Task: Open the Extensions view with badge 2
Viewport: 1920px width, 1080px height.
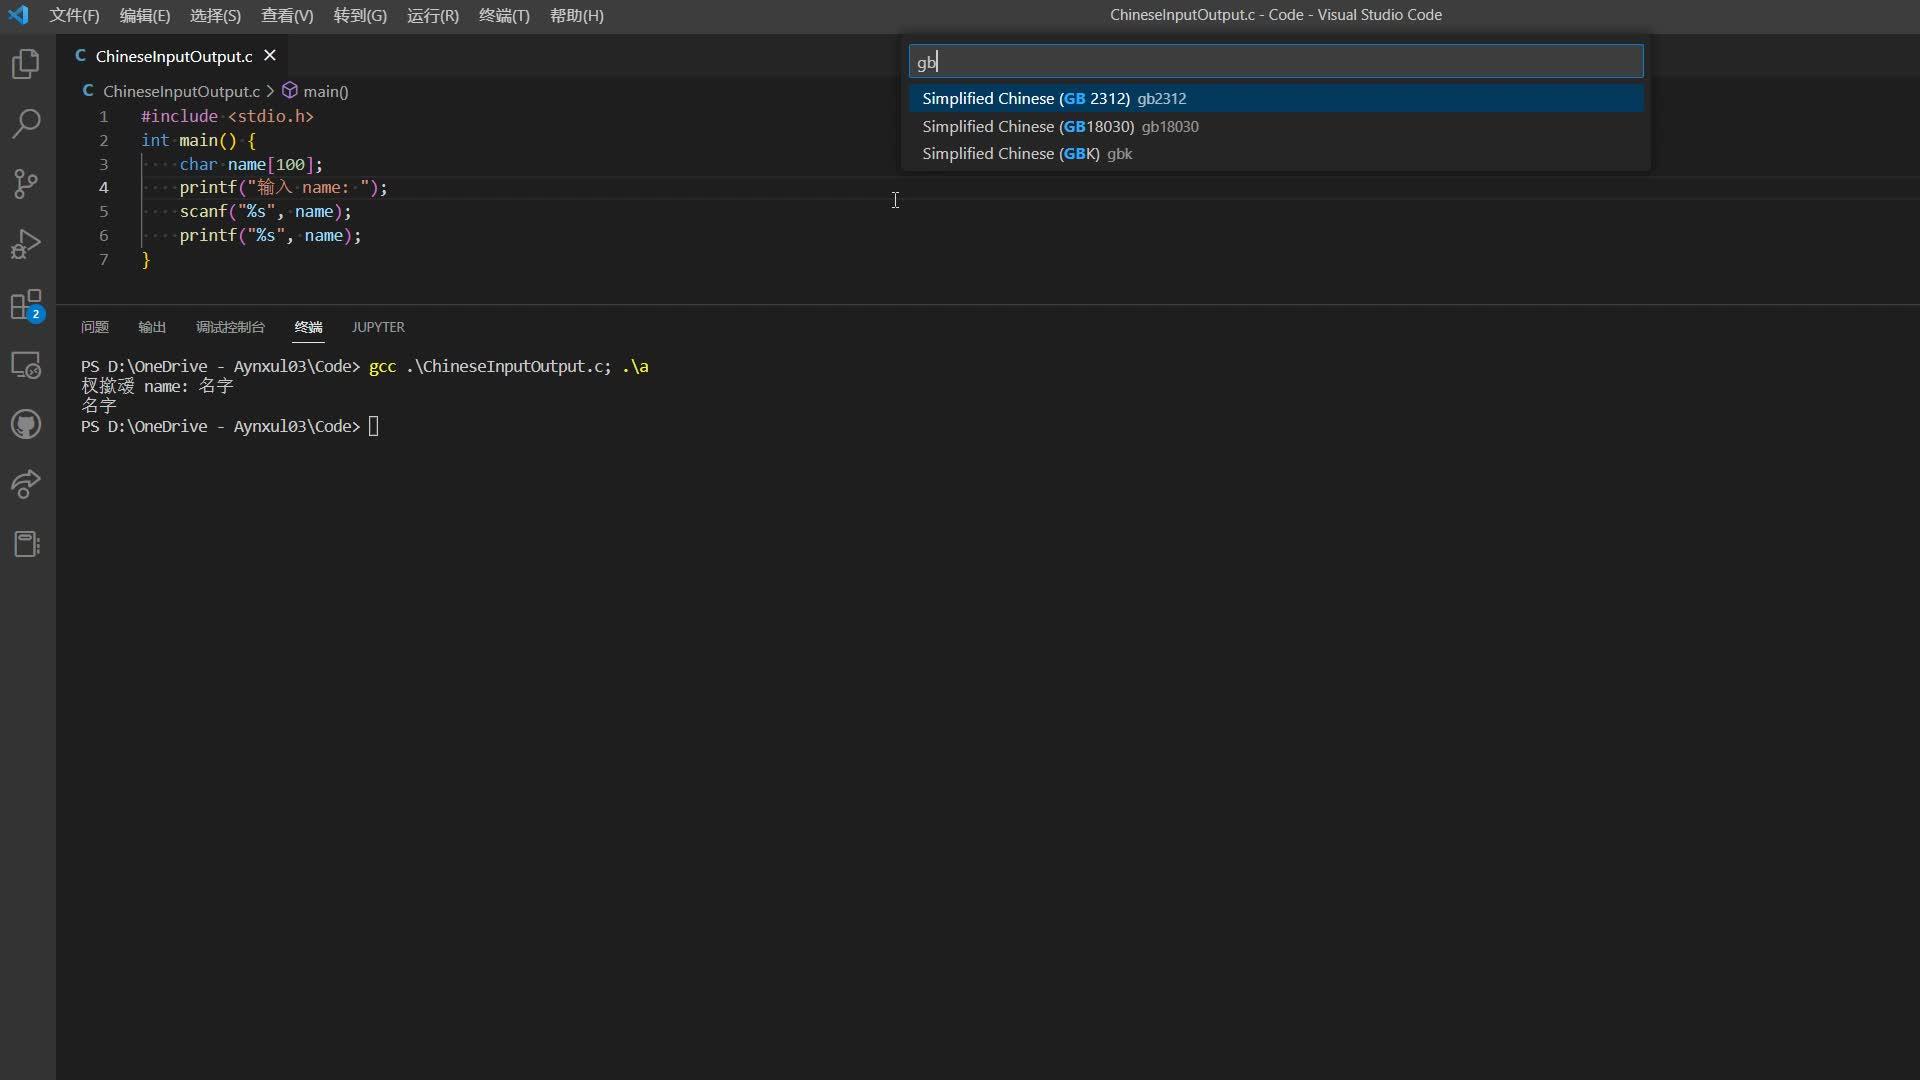Action: coord(25,306)
